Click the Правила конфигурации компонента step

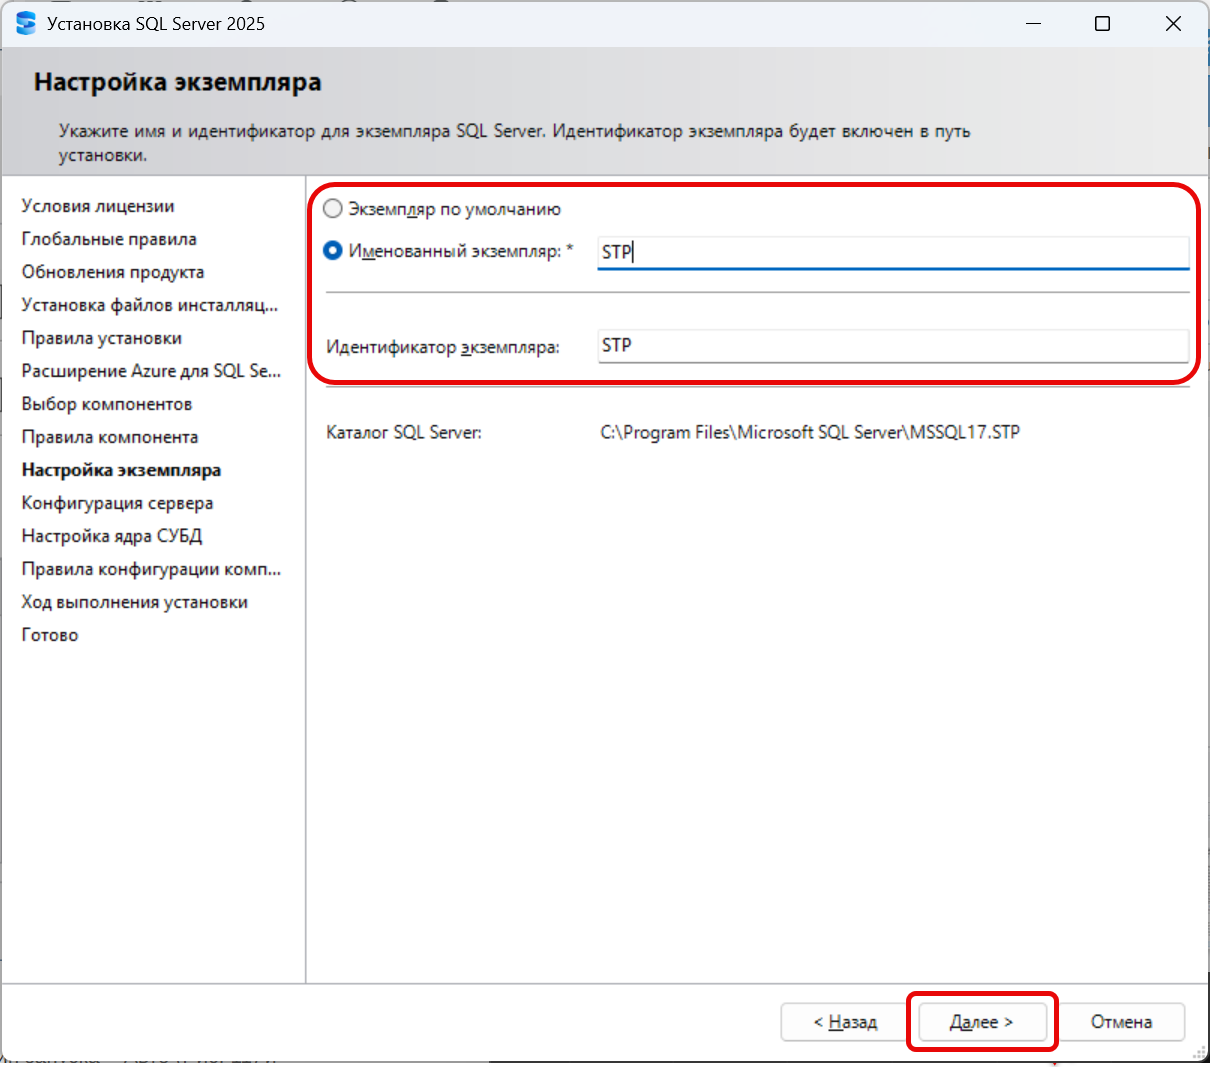[x=152, y=569]
